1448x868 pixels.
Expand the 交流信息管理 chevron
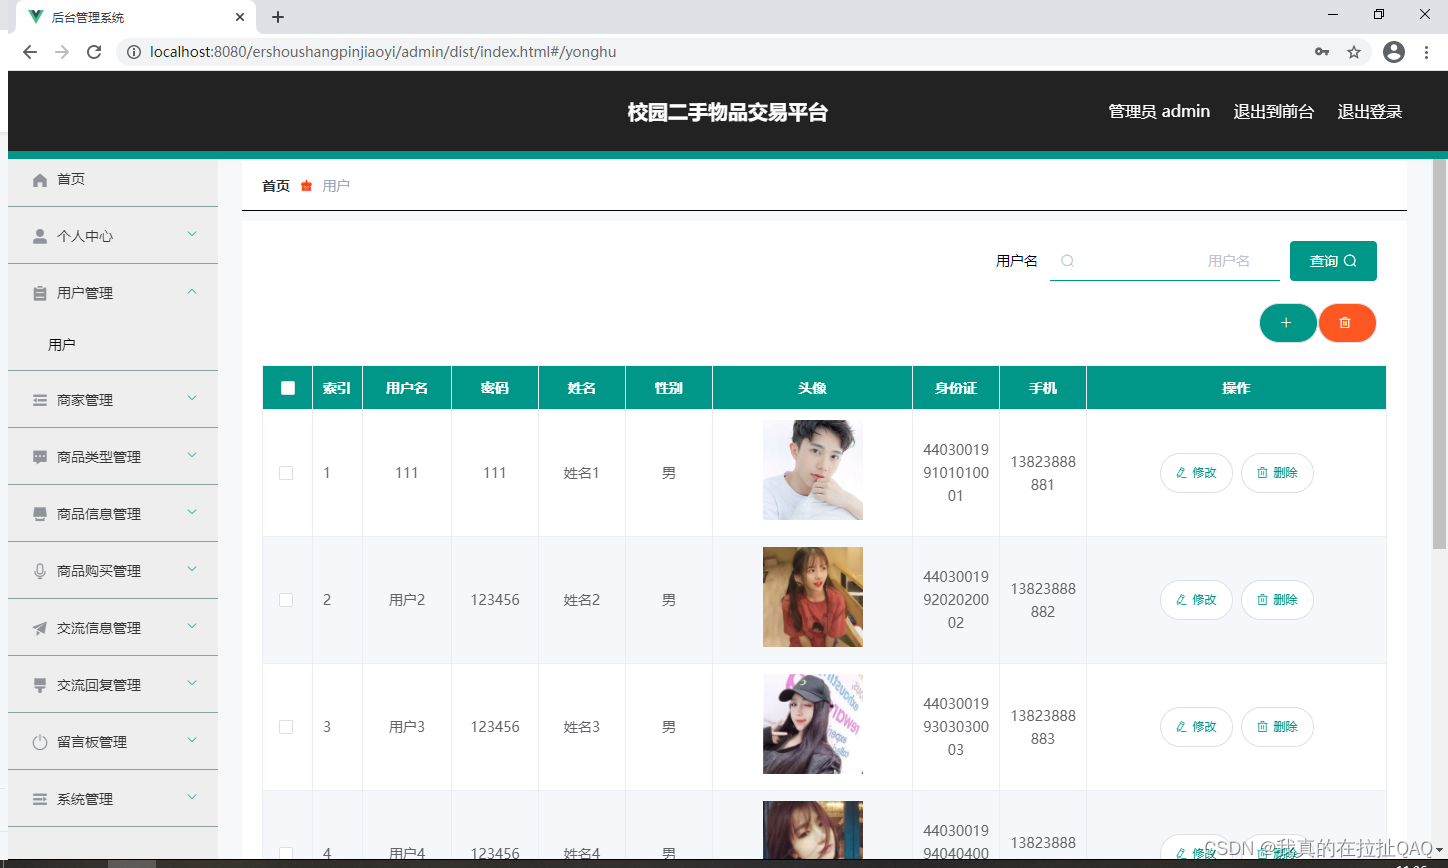(x=192, y=626)
